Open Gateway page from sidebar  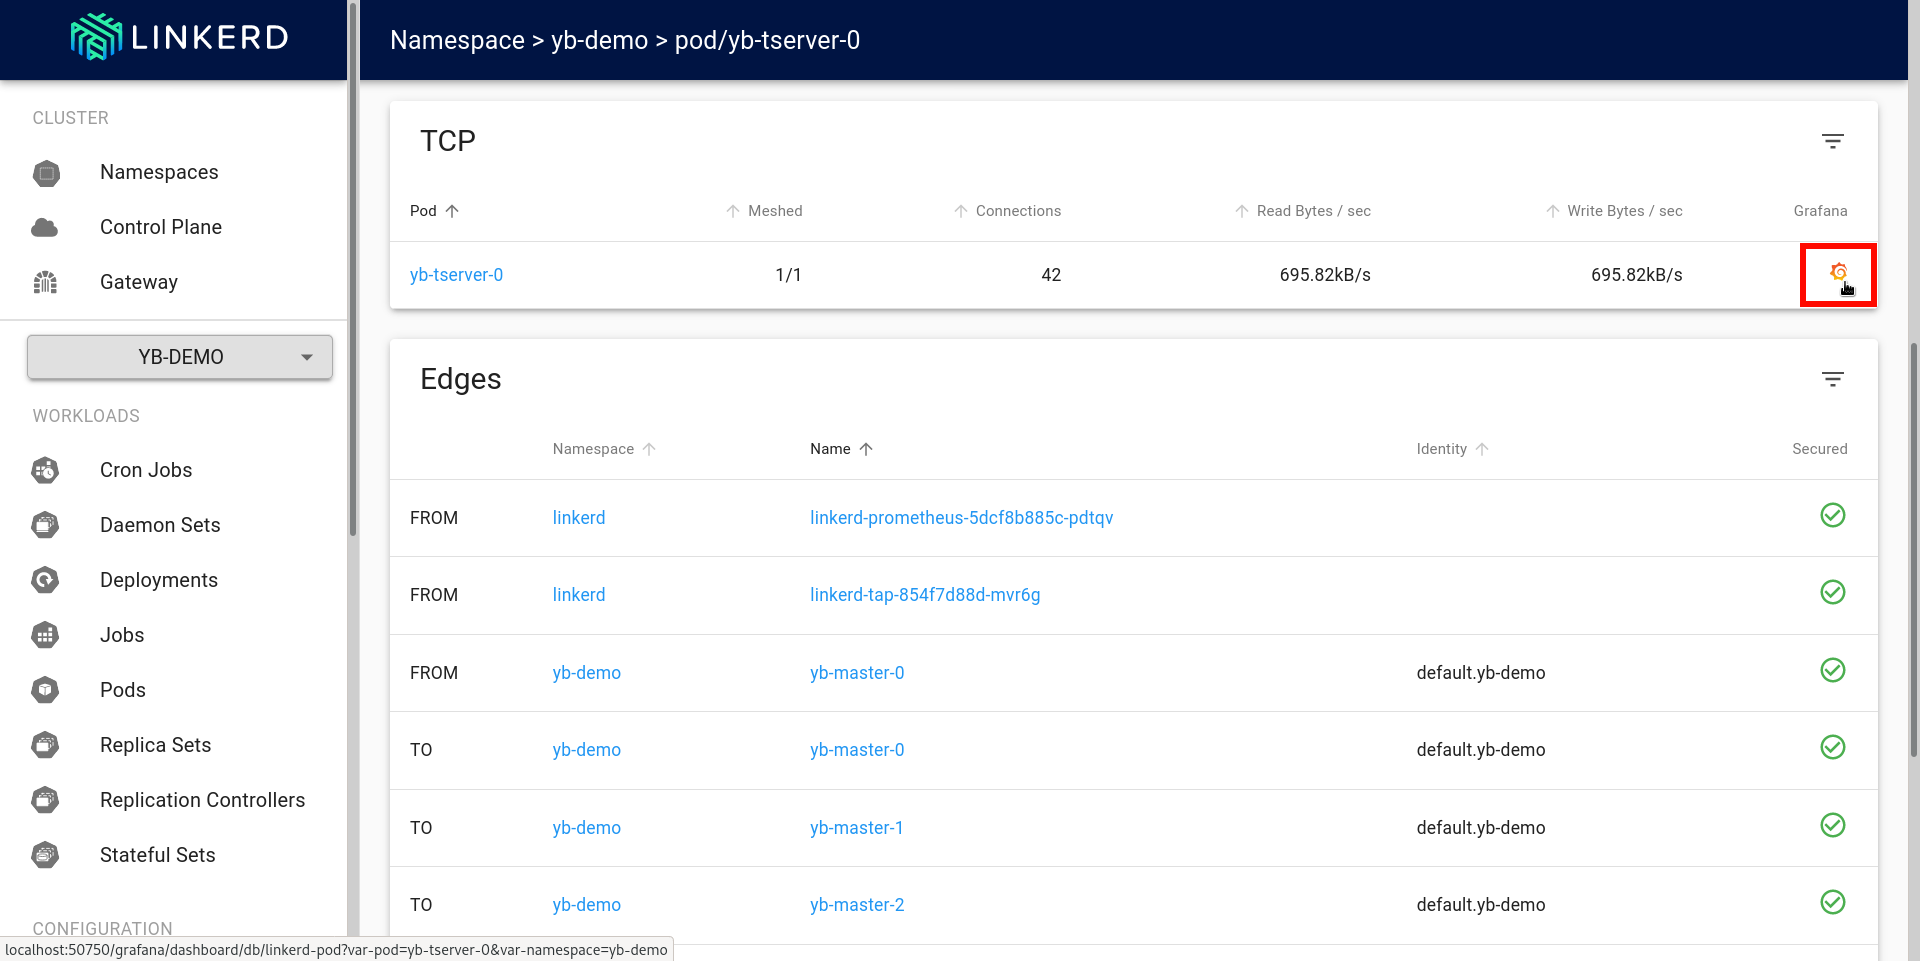click(x=139, y=282)
